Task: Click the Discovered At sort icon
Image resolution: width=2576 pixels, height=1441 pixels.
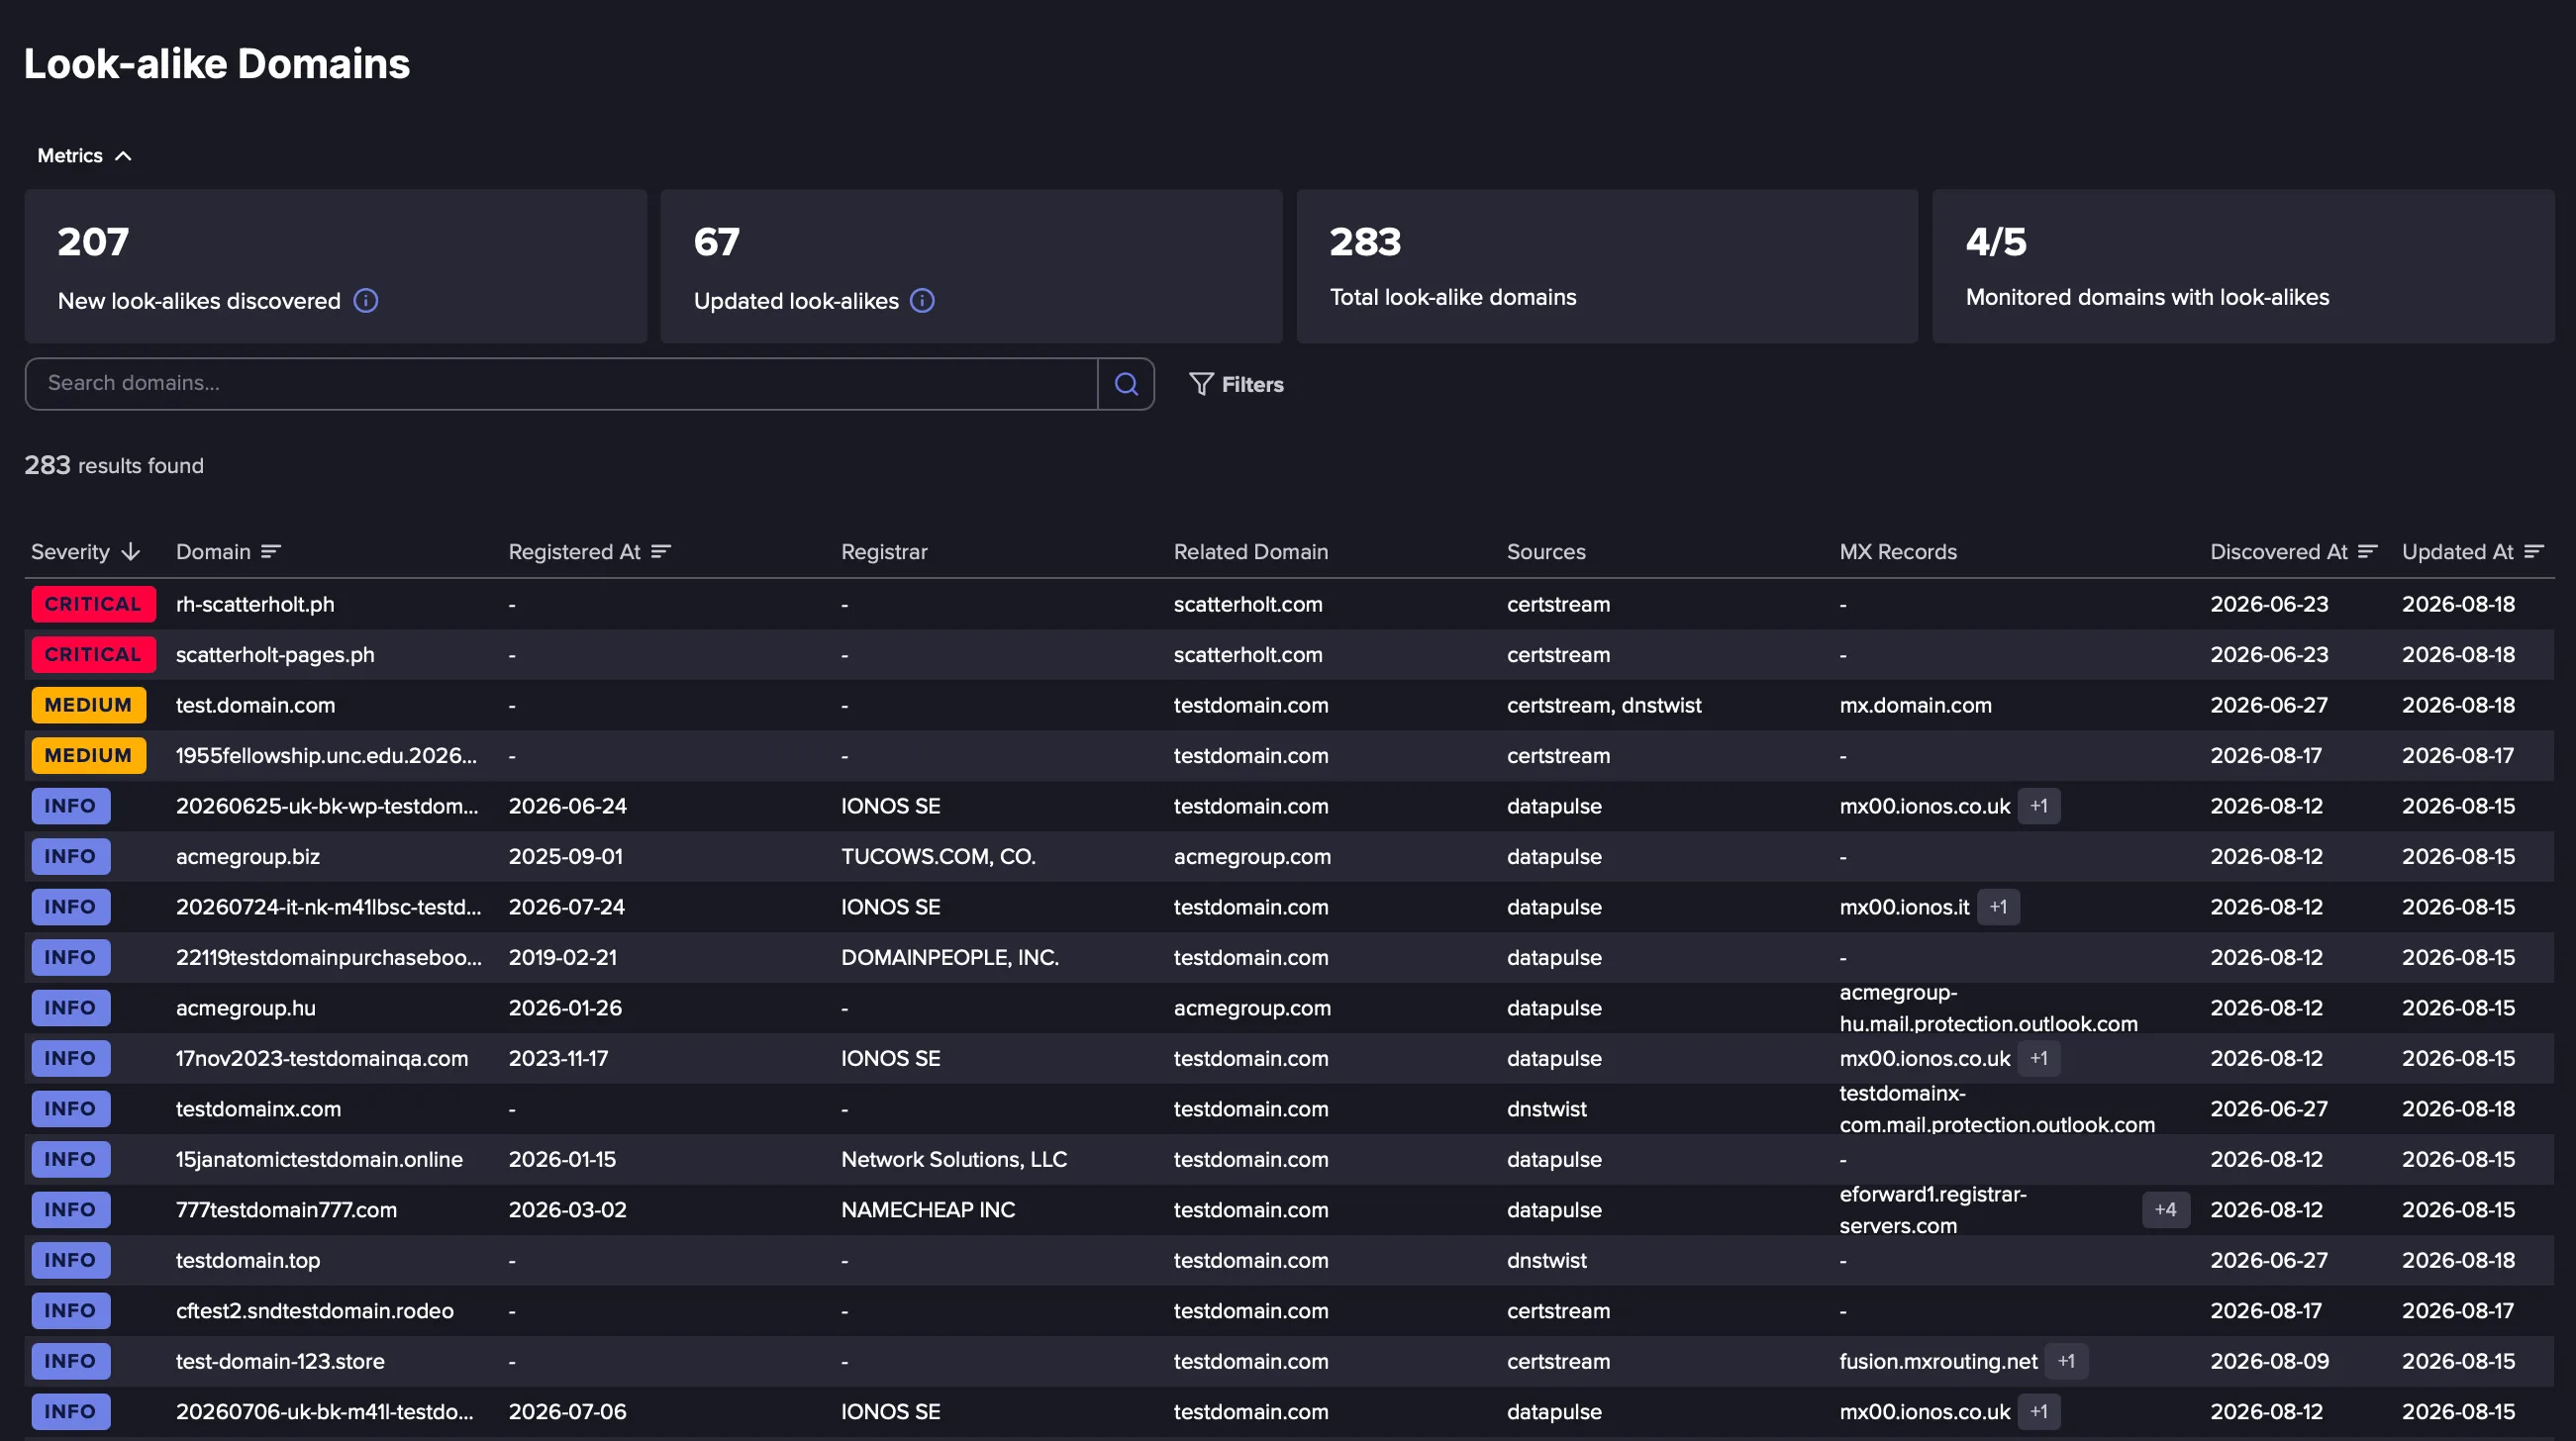Action: tap(2367, 552)
